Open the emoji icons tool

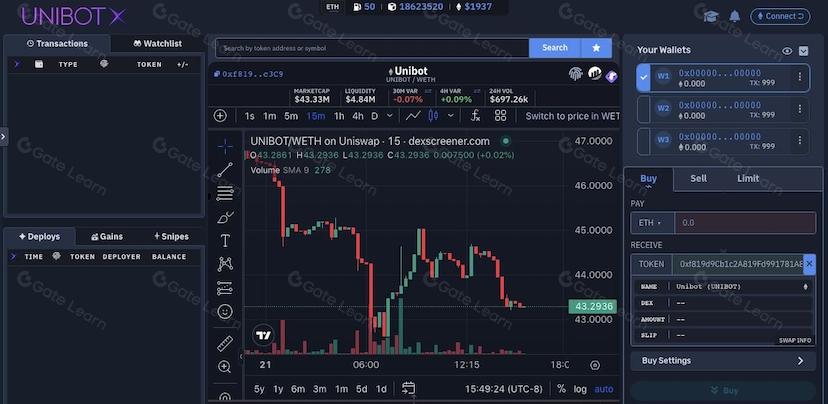pos(225,312)
